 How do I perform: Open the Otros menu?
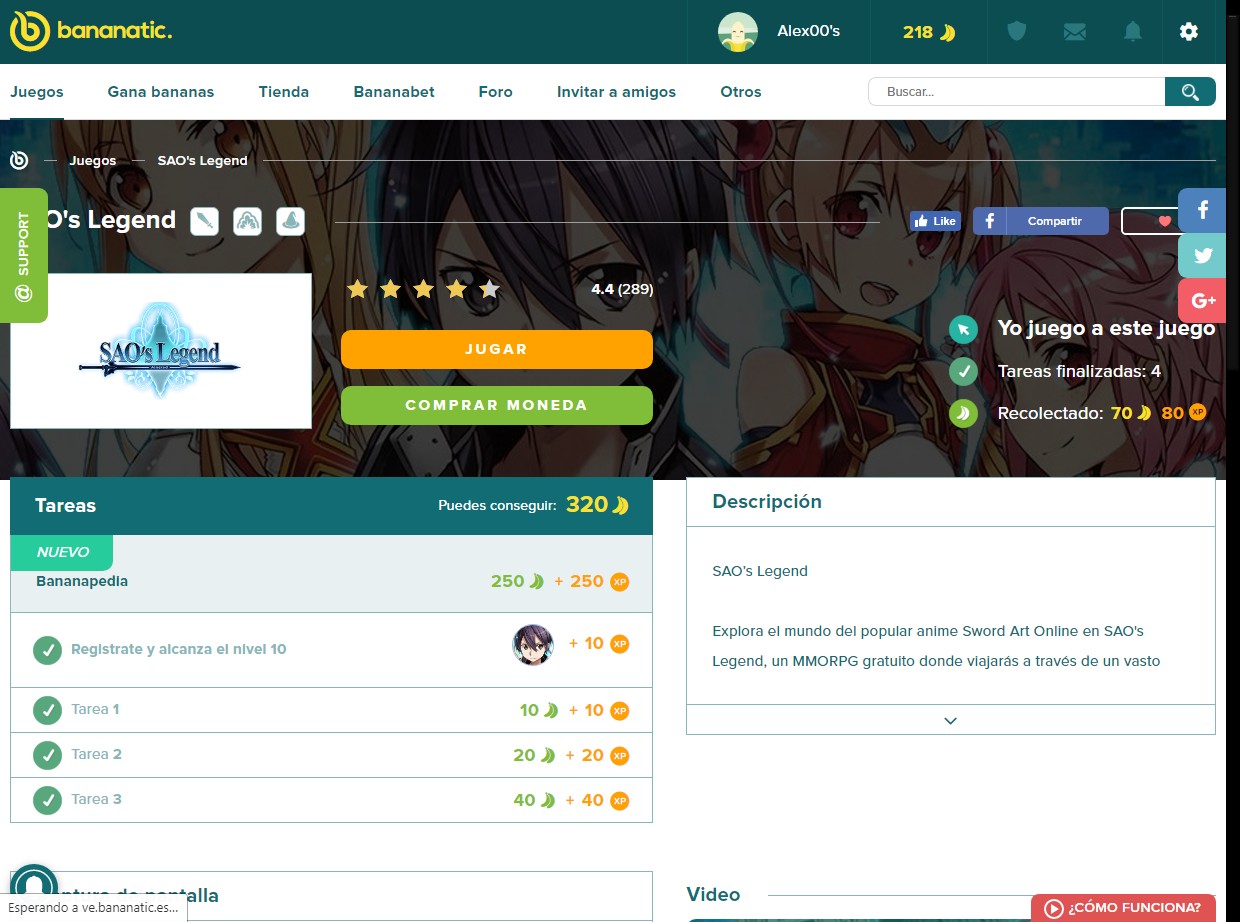click(x=741, y=92)
